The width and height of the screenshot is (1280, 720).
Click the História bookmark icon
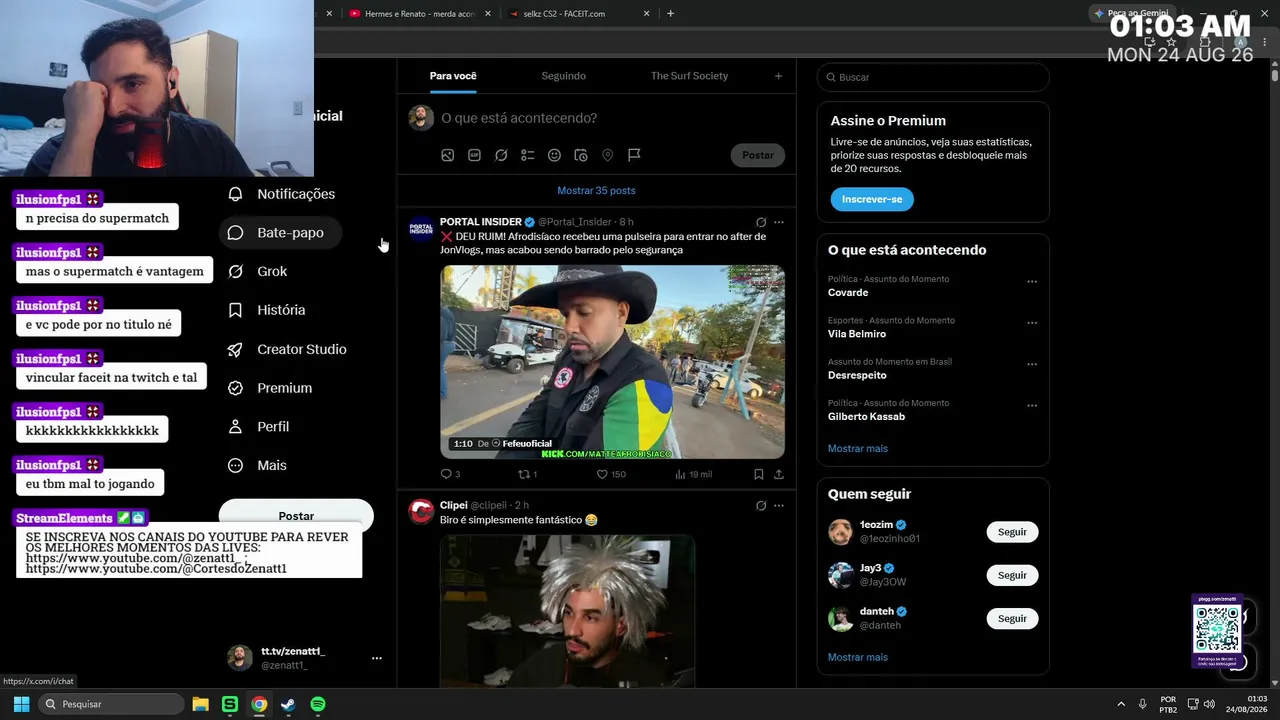tap(235, 310)
